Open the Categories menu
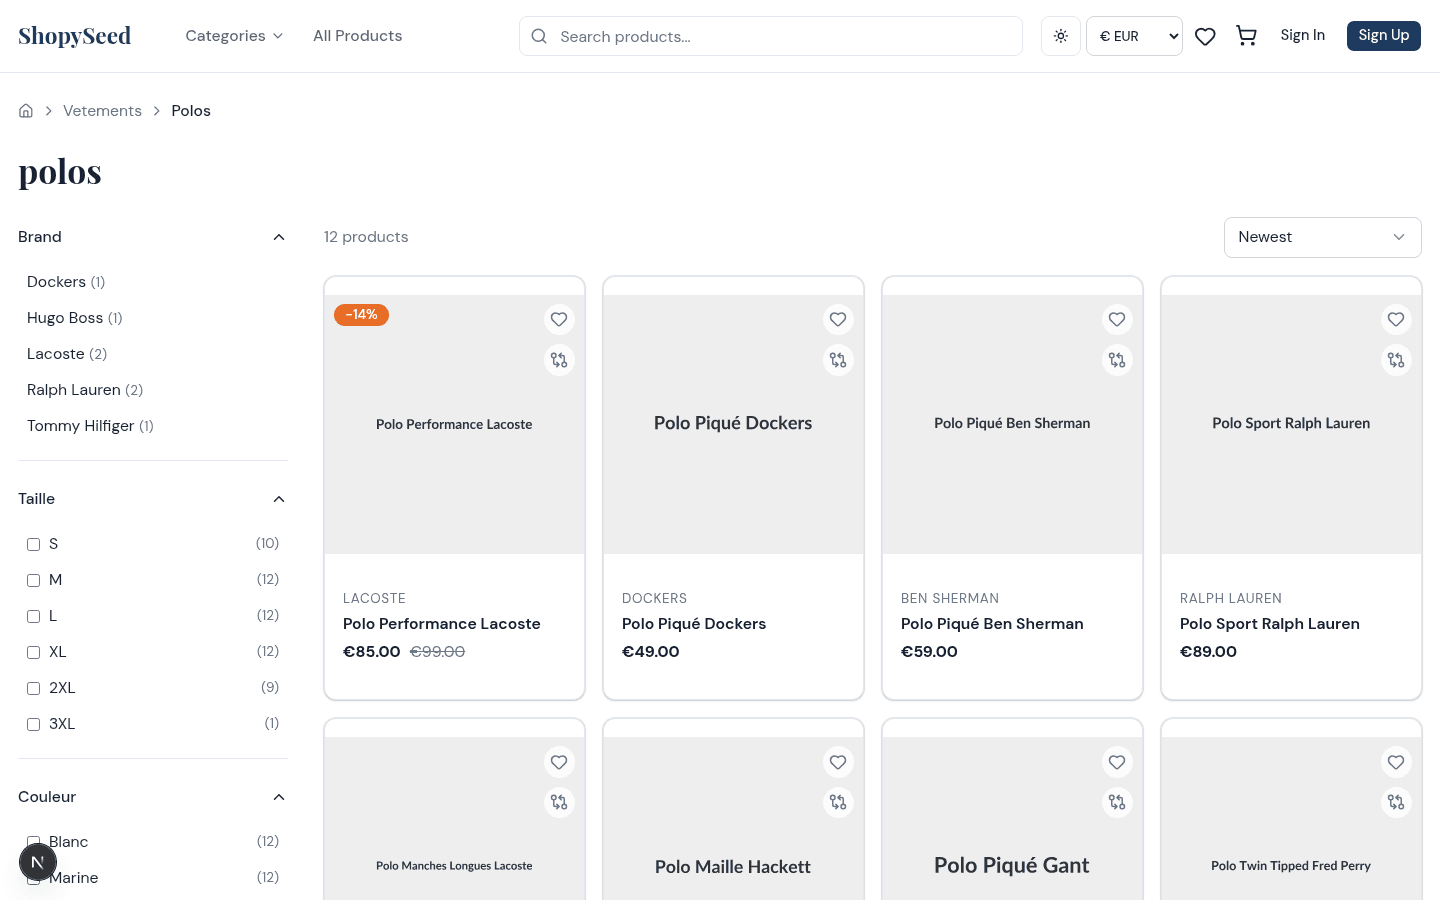 pyautogui.click(x=234, y=35)
